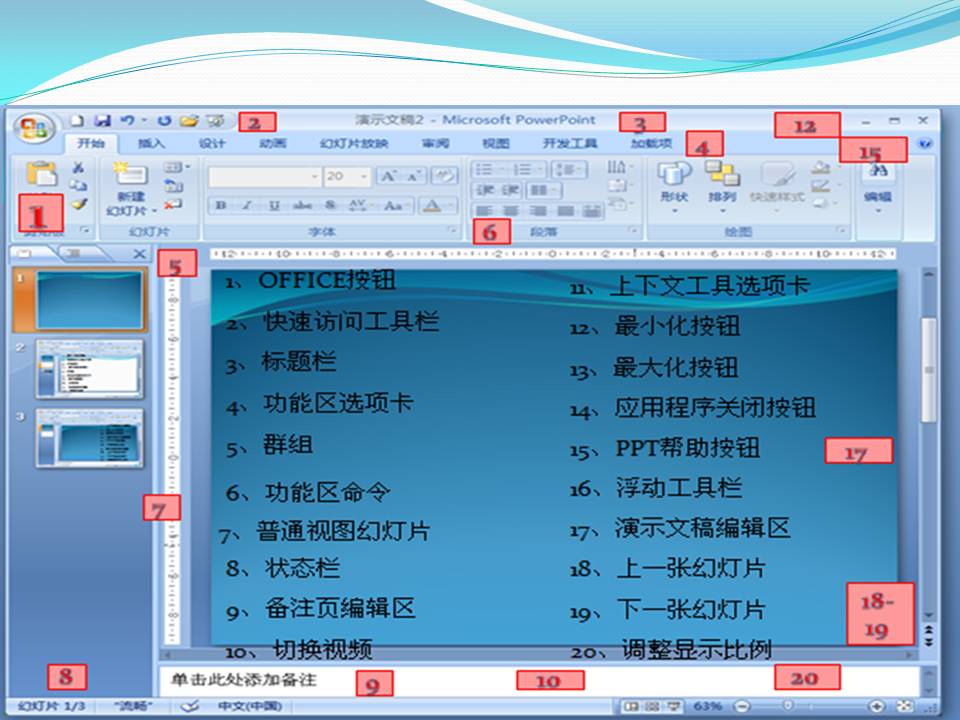
Task: Switch to the 插入 ribbon tab
Action: (151, 143)
